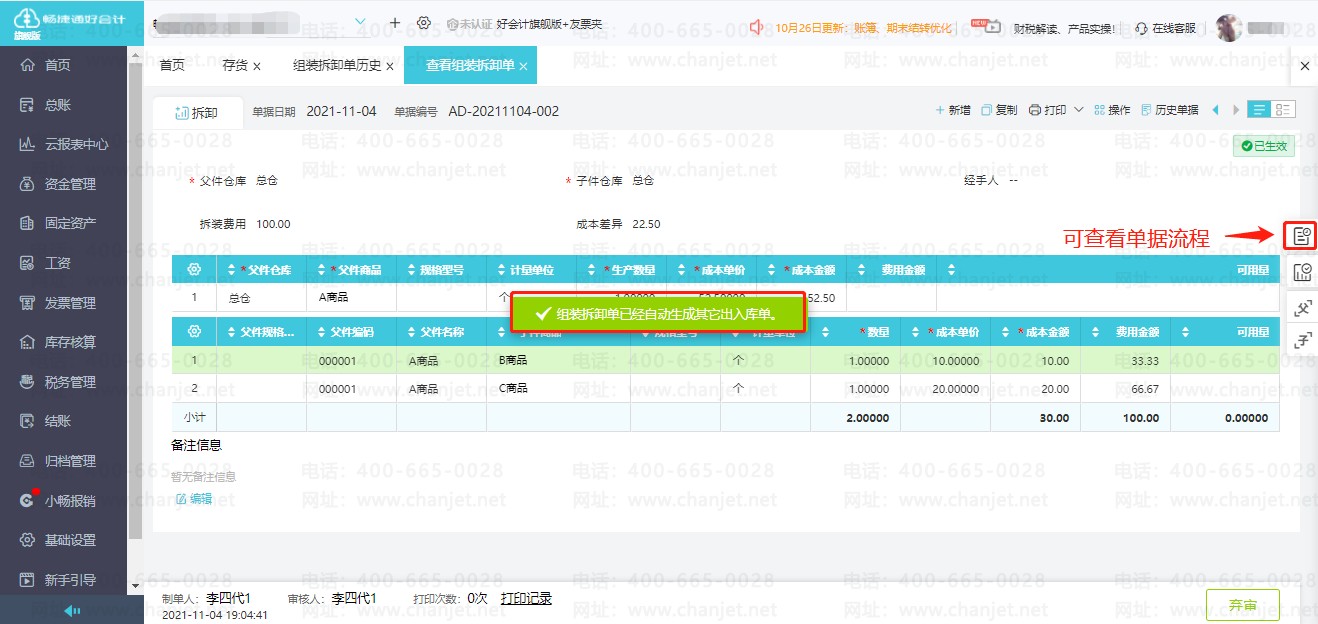Switch to the 组装拆卸单历史 tab
1318x624 pixels.
[x=336, y=66]
